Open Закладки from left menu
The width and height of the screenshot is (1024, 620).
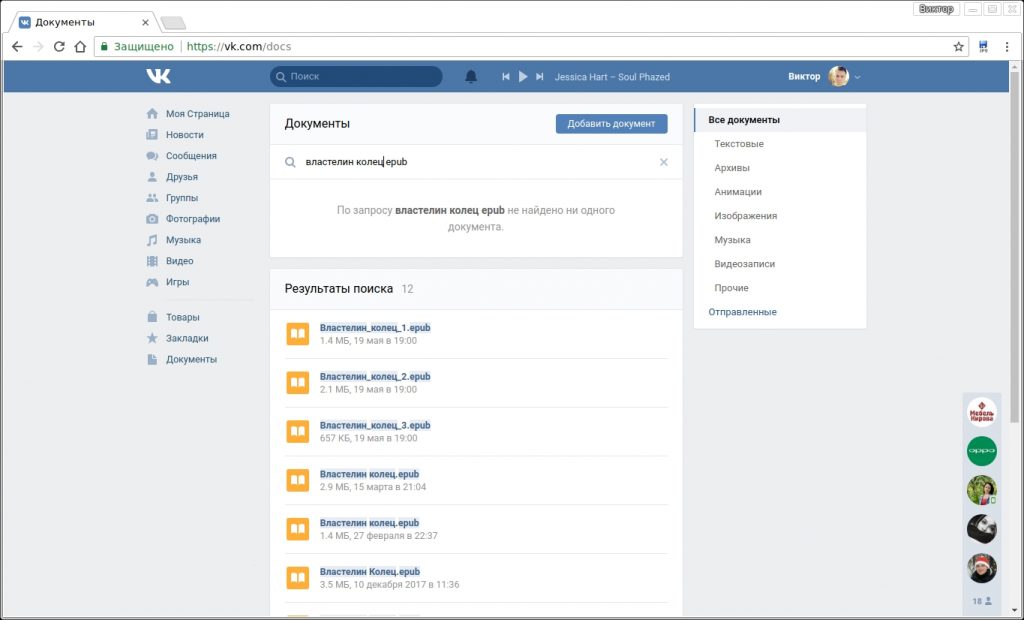[187, 338]
